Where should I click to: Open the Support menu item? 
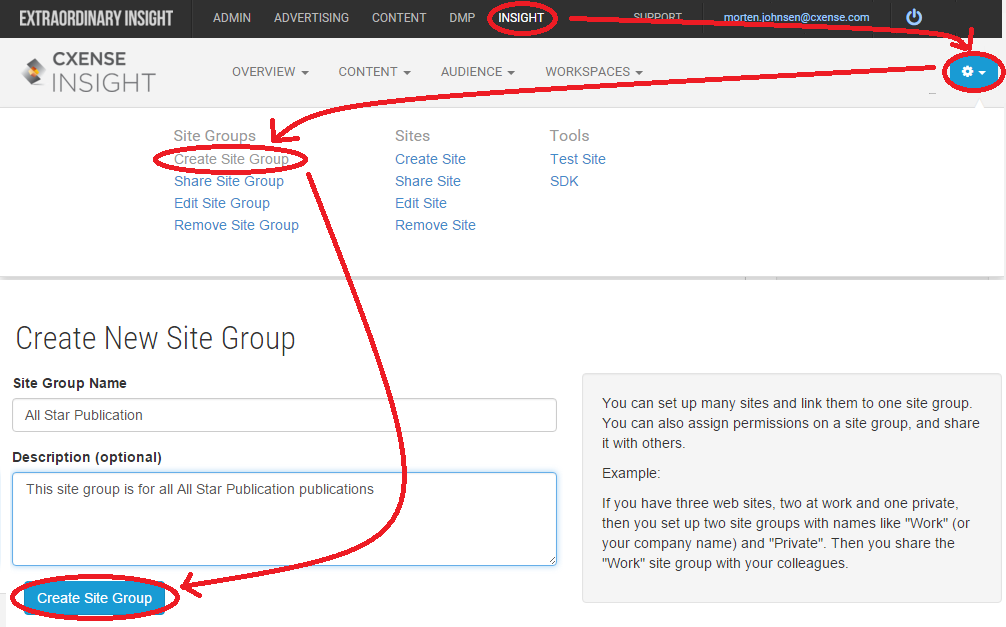pos(657,17)
